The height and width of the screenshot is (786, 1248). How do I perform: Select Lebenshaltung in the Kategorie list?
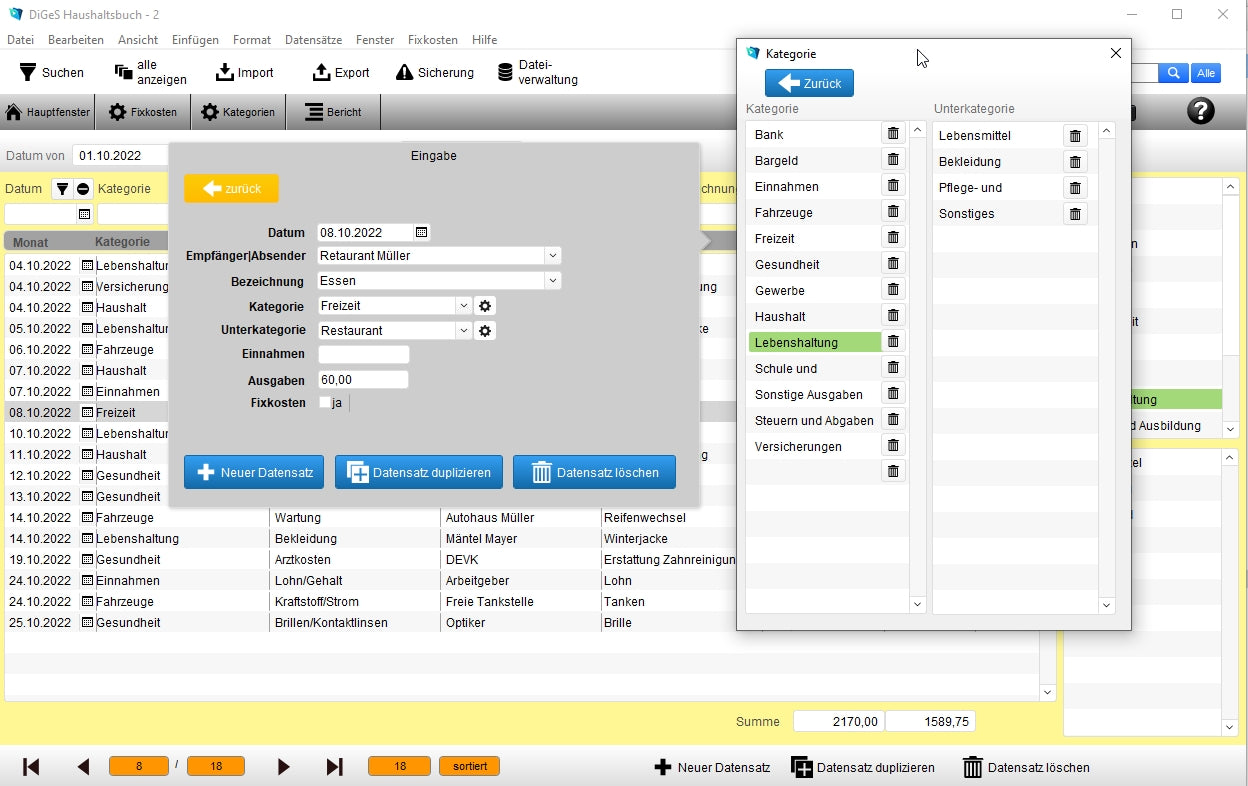click(x=813, y=343)
